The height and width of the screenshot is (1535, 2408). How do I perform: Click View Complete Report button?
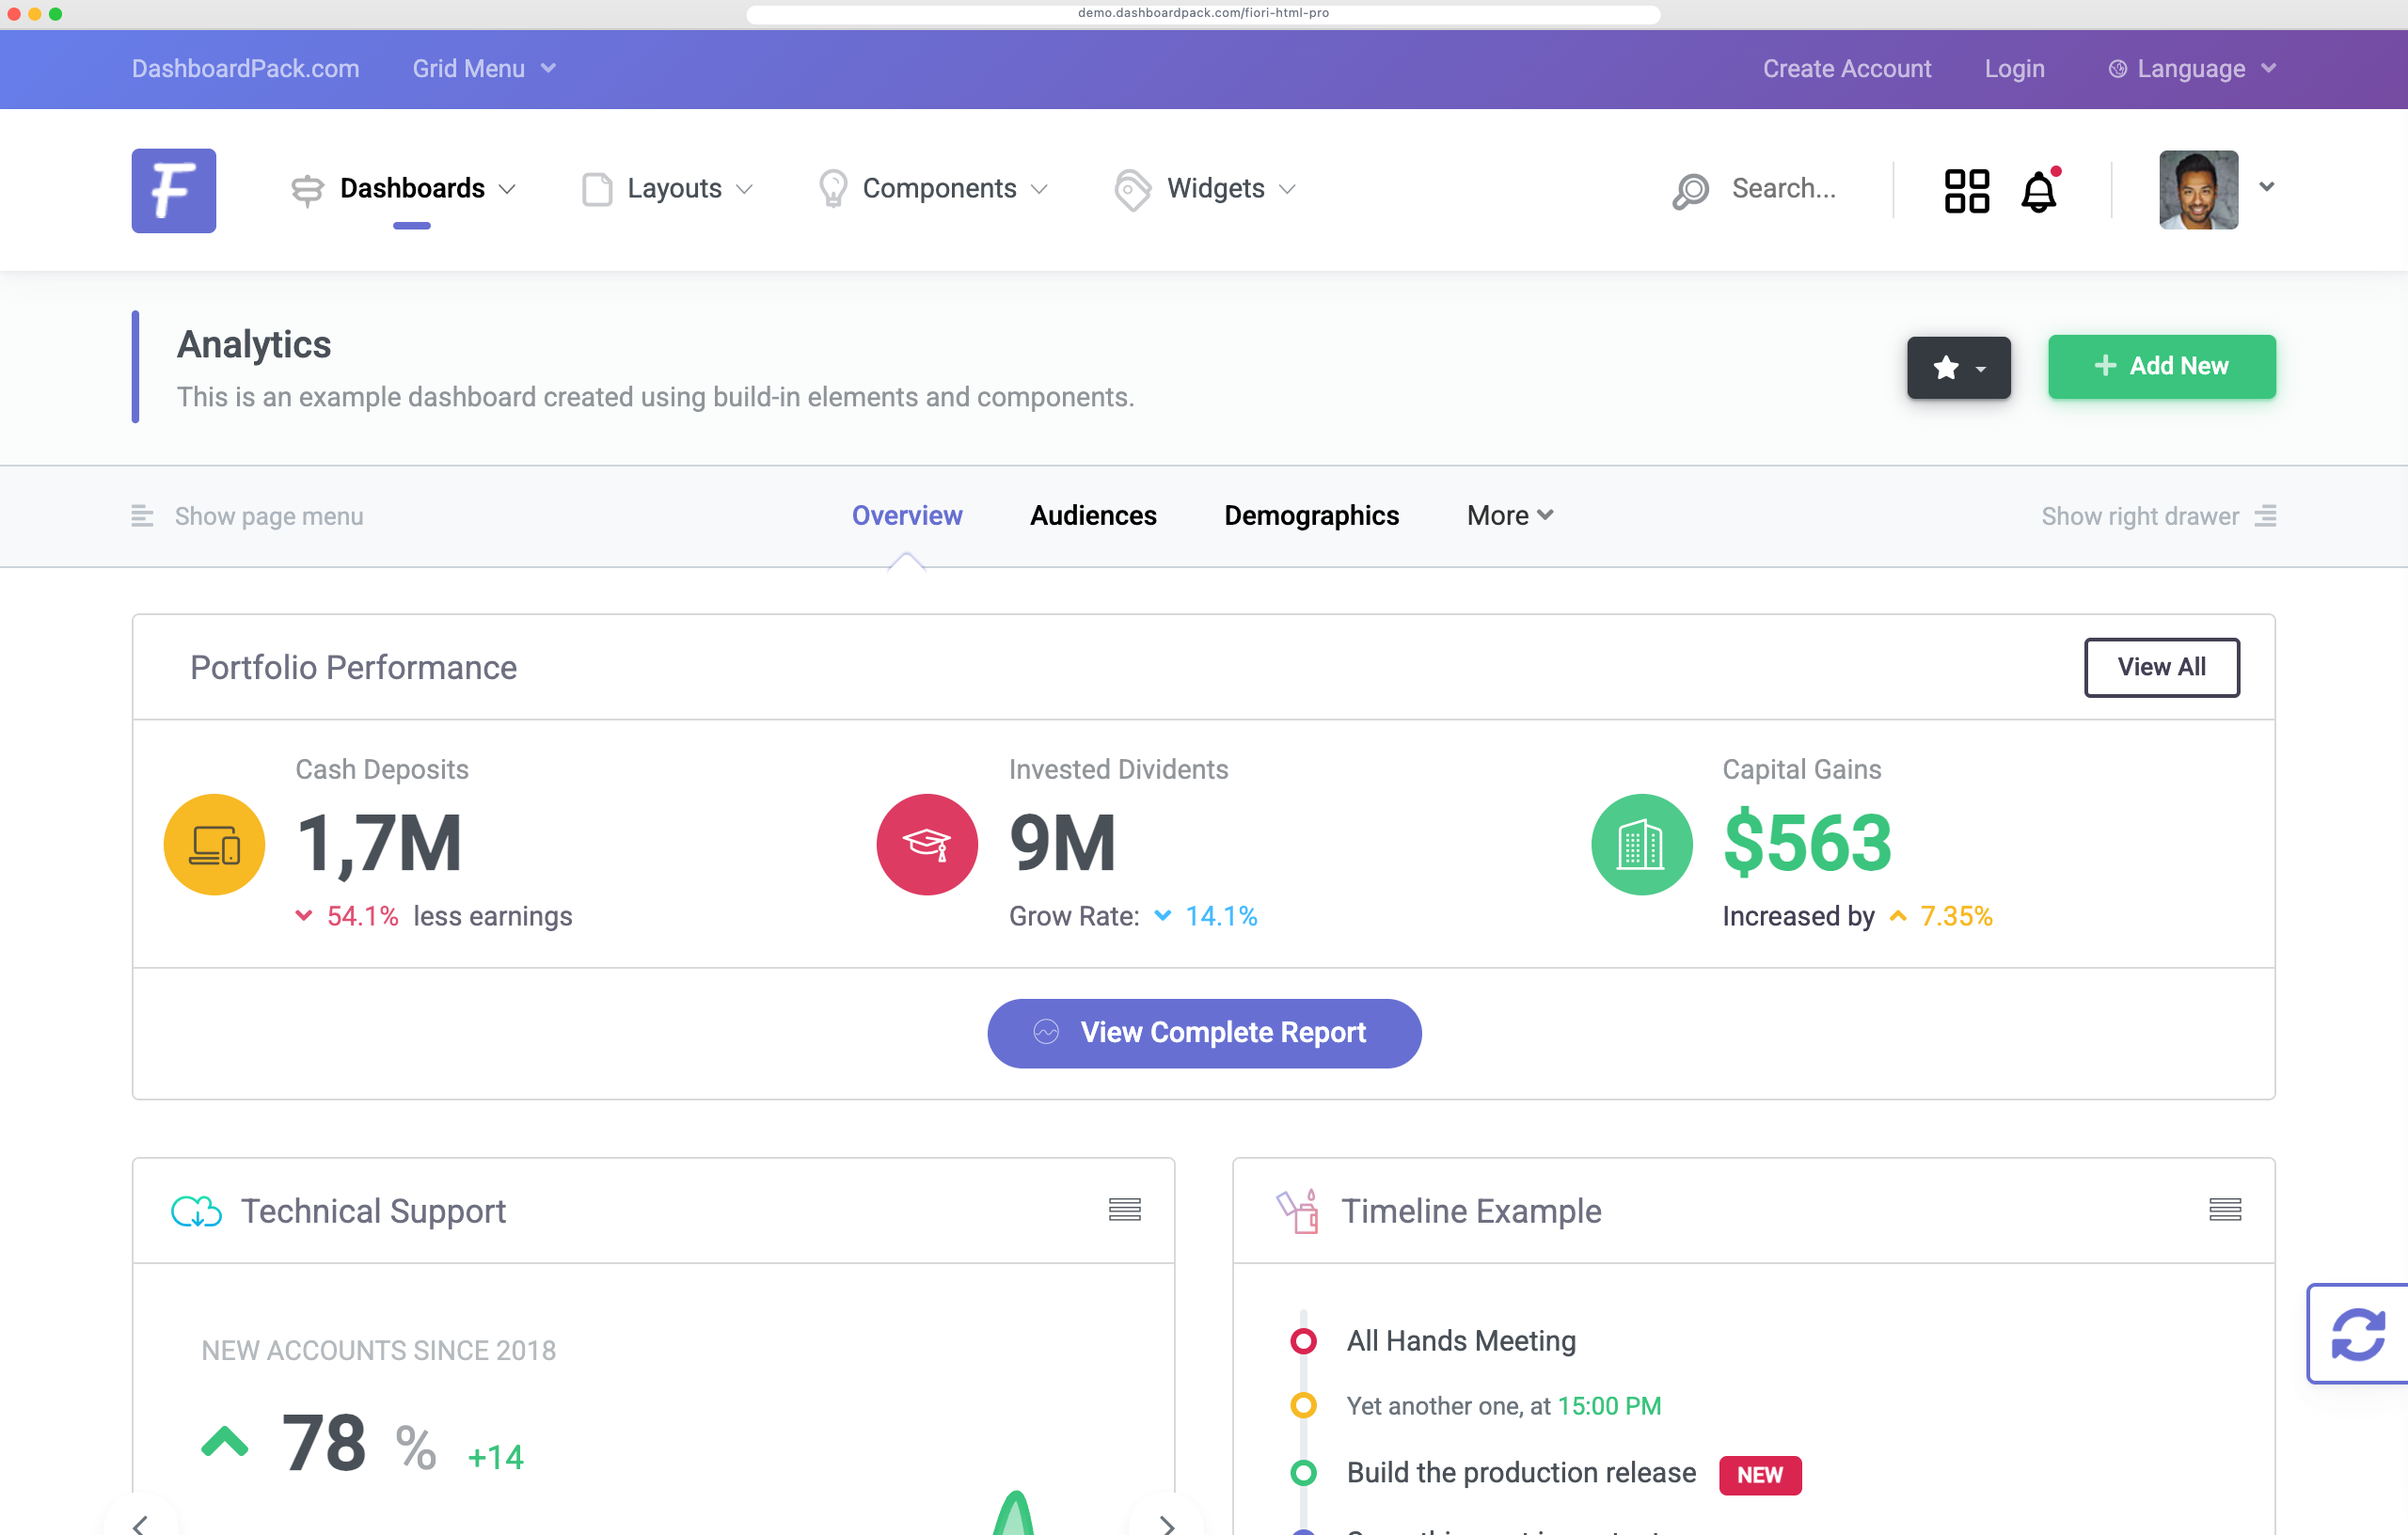click(x=1204, y=1032)
